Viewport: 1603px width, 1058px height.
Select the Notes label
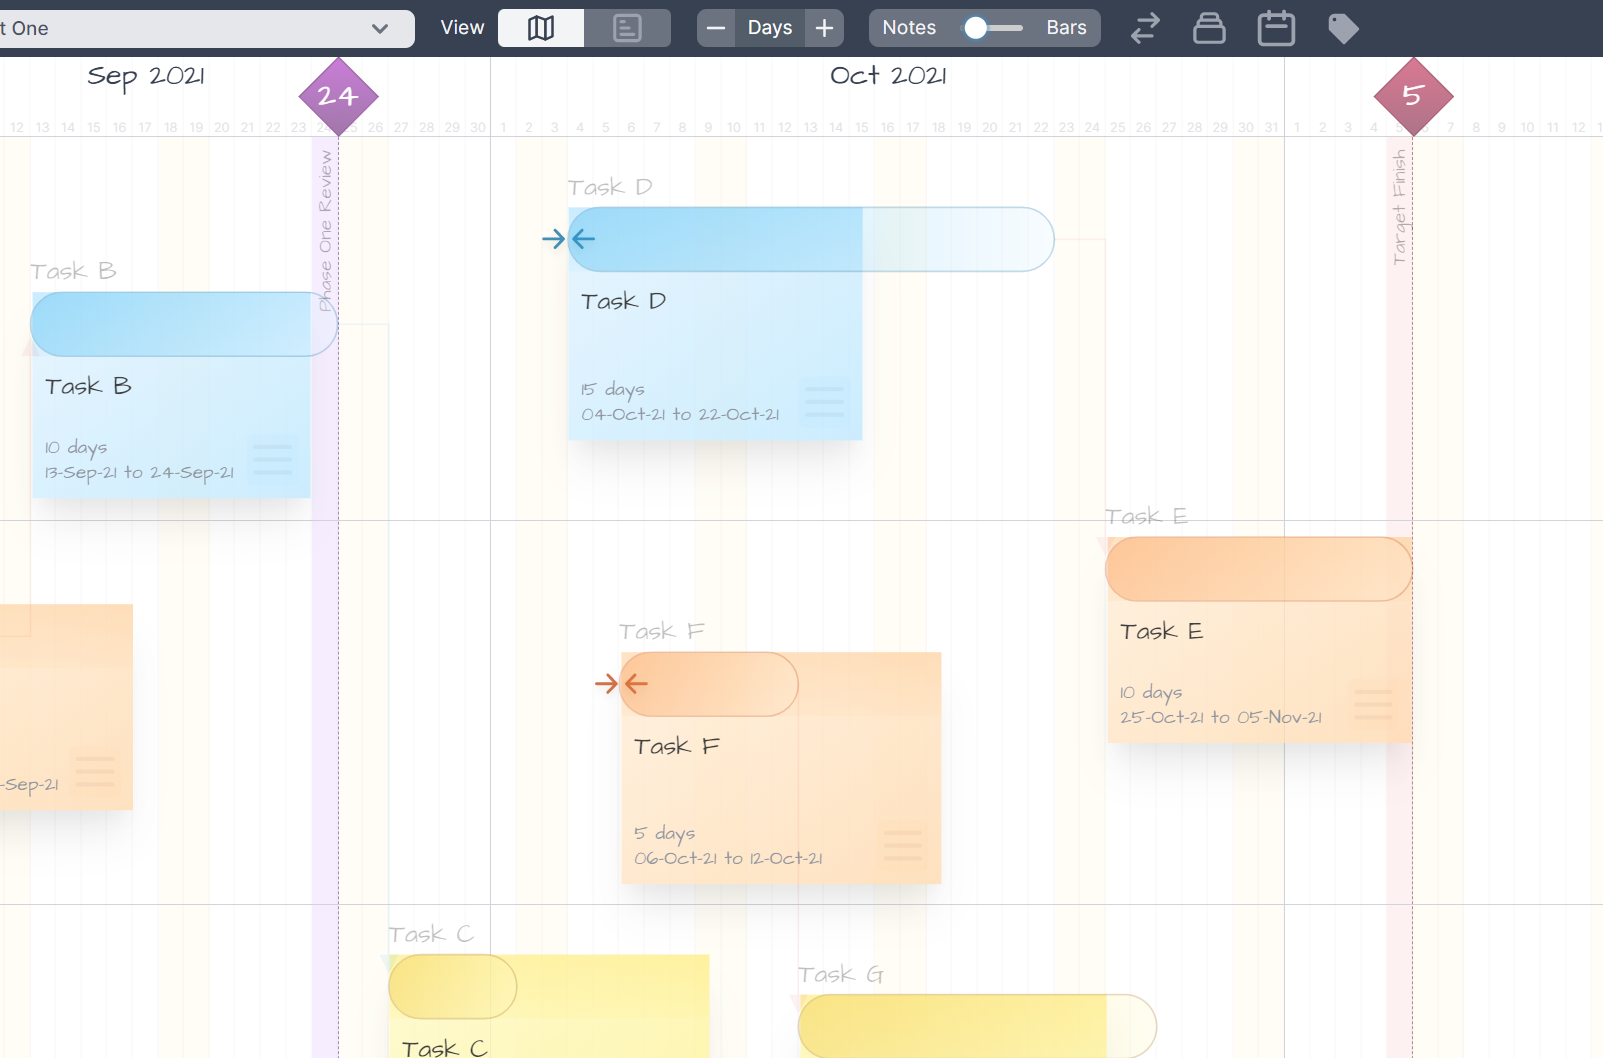(909, 28)
